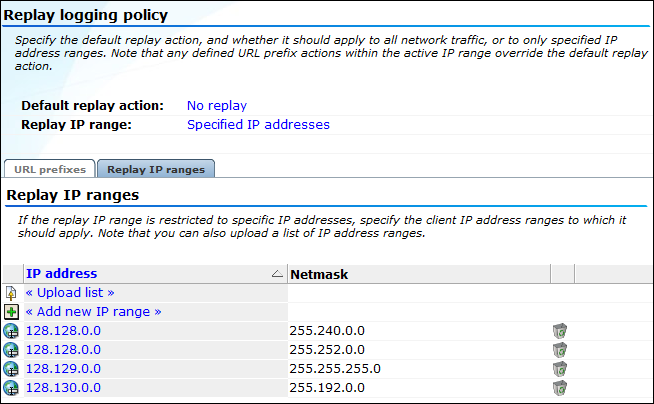Click the globe icon for 128.129.0.0 row
The height and width of the screenshot is (404, 654).
point(11,369)
